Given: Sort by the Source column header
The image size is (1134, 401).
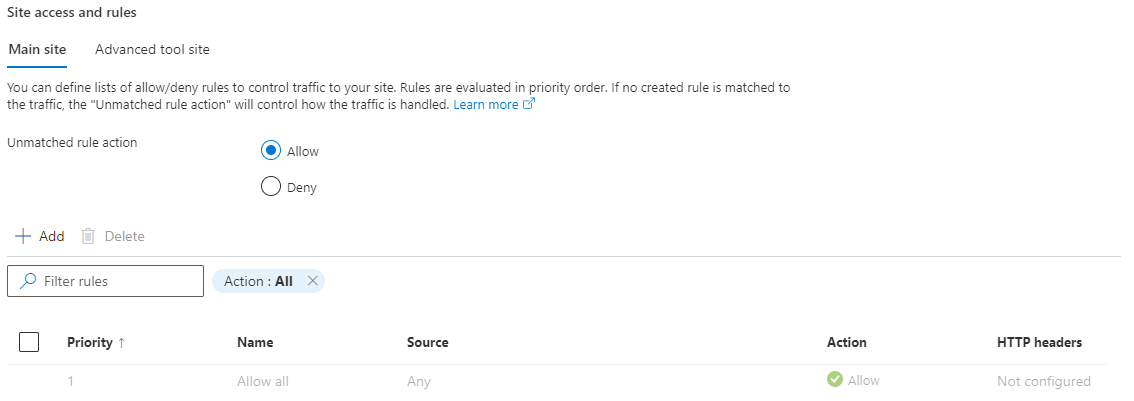Looking at the screenshot, I should pos(427,342).
